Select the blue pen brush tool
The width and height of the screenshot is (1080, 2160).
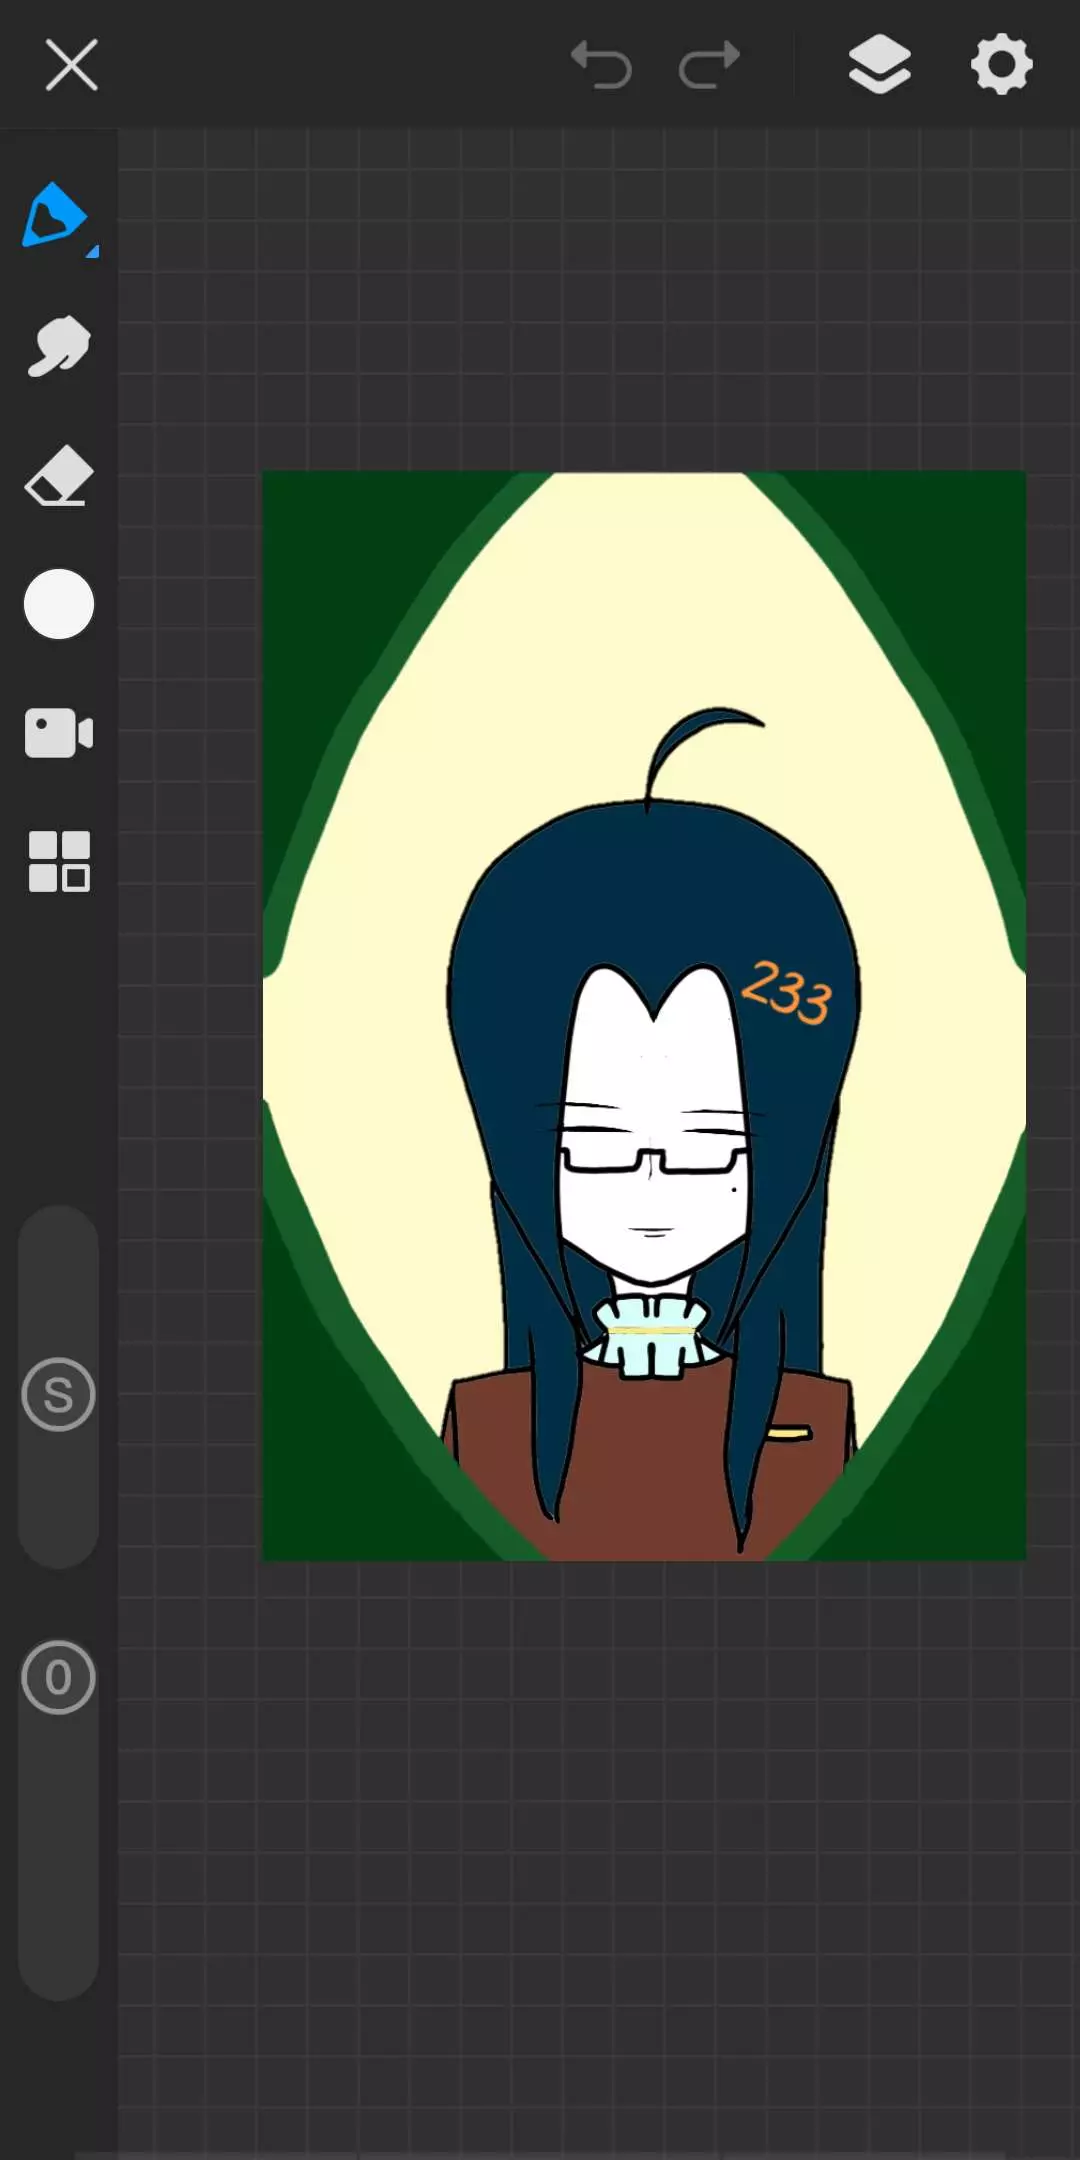(x=55, y=215)
